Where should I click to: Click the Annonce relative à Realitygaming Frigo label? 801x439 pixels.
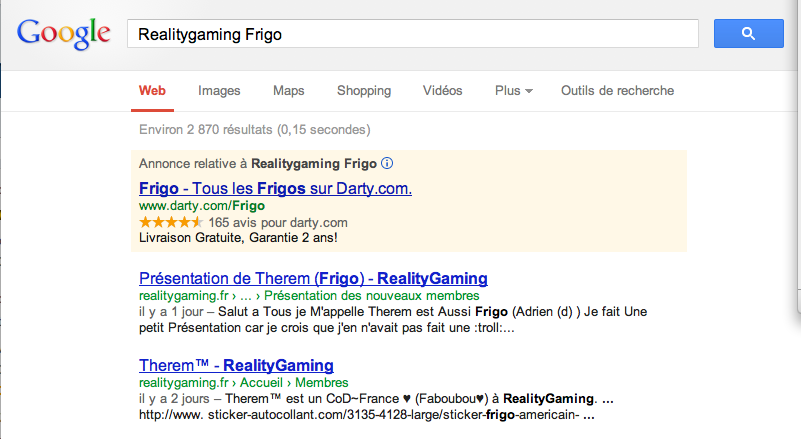click(x=258, y=164)
